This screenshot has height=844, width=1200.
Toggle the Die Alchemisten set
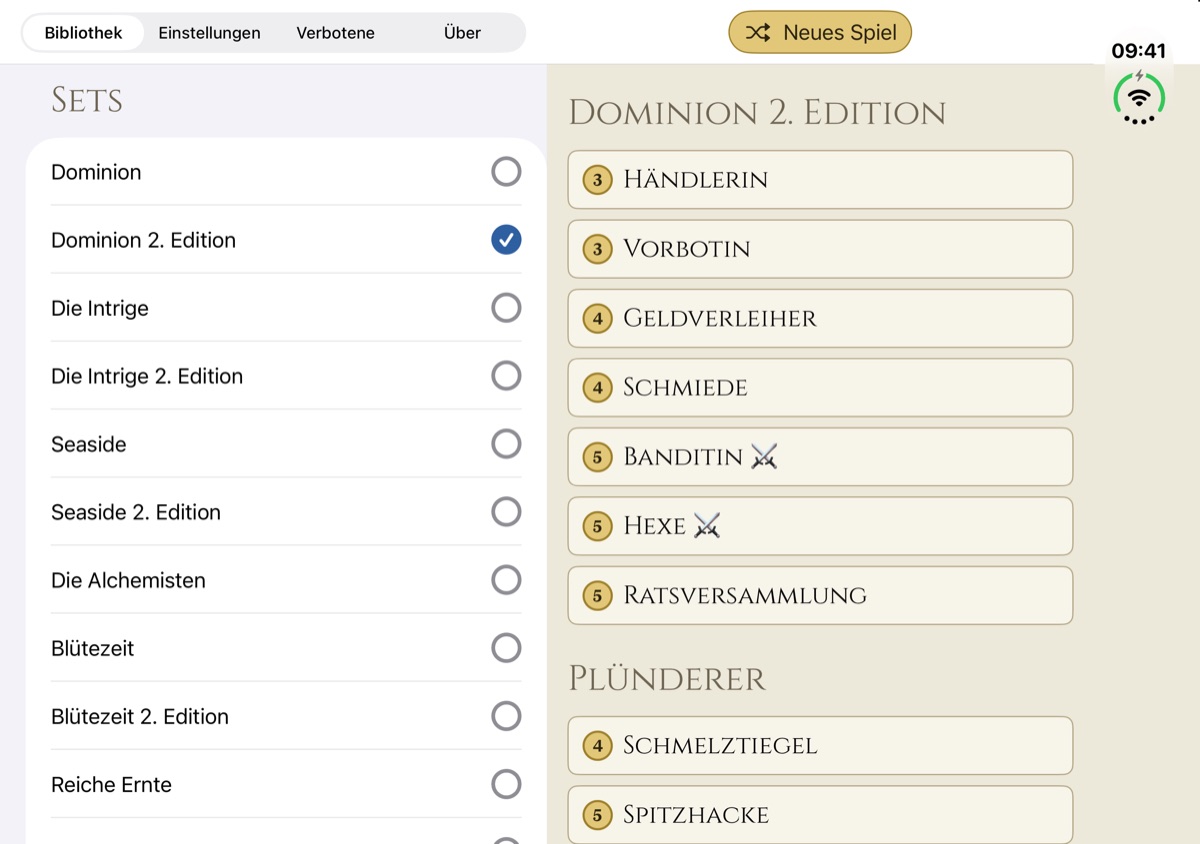(x=506, y=580)
